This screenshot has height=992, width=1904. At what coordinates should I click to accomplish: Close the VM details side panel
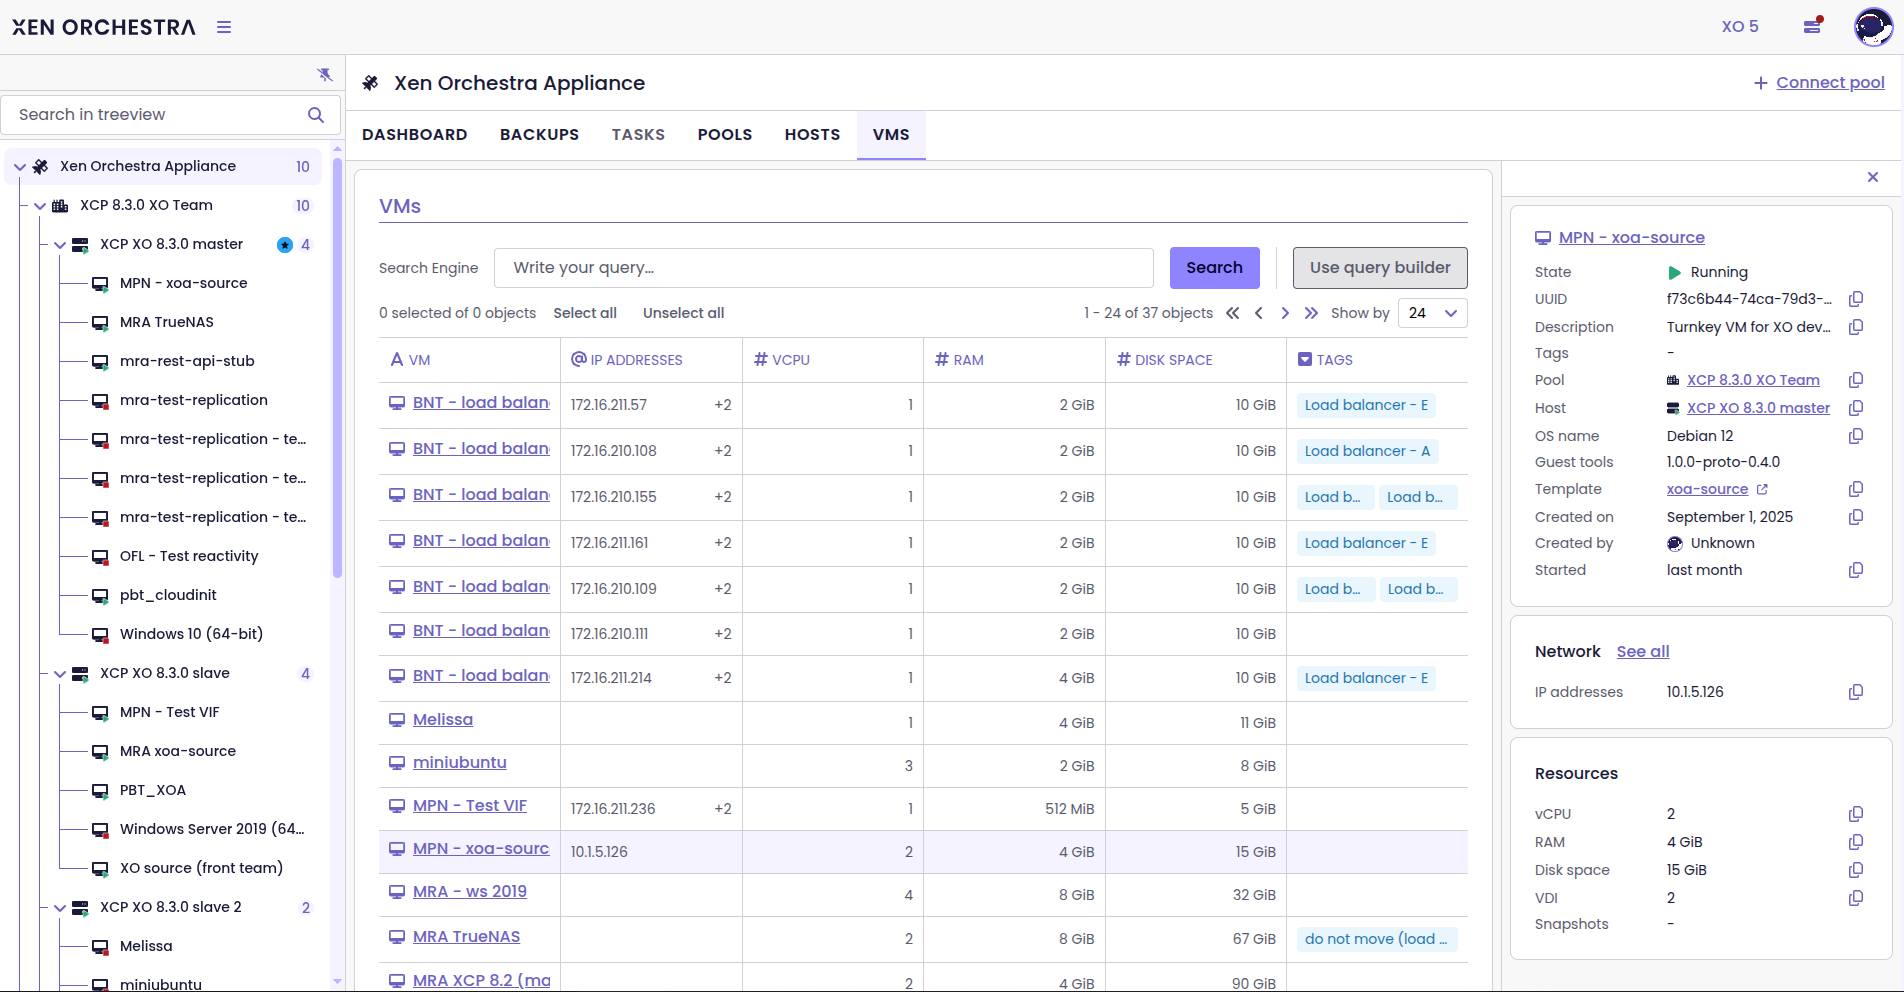click(x=1873, y=177)
